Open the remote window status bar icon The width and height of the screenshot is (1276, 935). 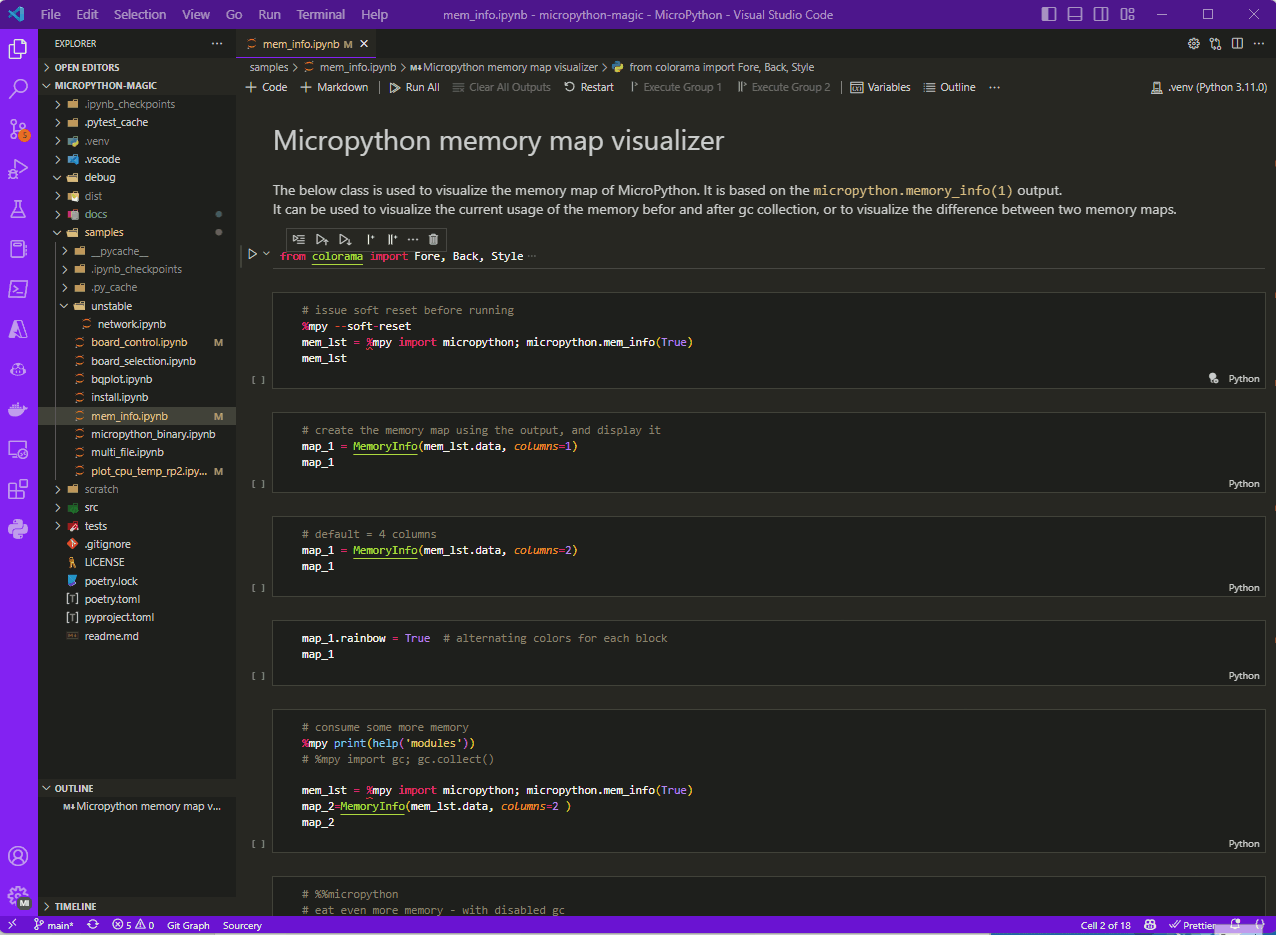(x=12, y=925)
